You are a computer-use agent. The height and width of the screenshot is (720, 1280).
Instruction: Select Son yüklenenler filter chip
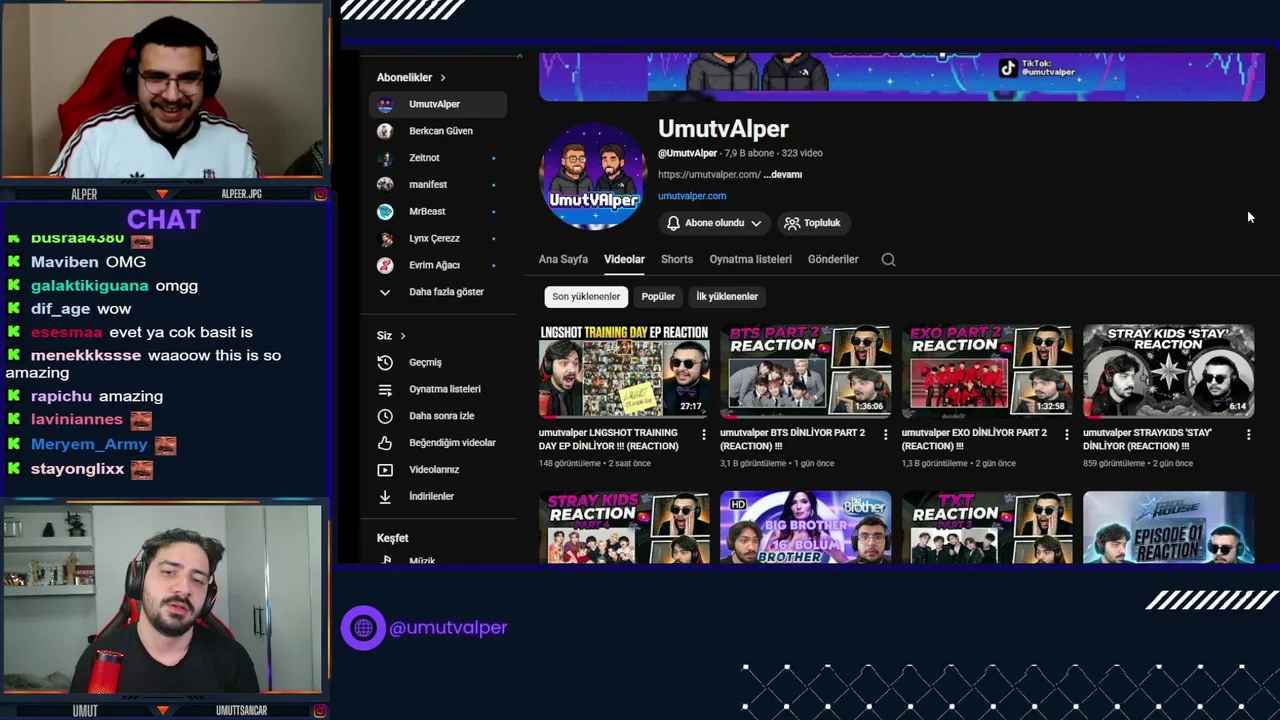(586, 296)
